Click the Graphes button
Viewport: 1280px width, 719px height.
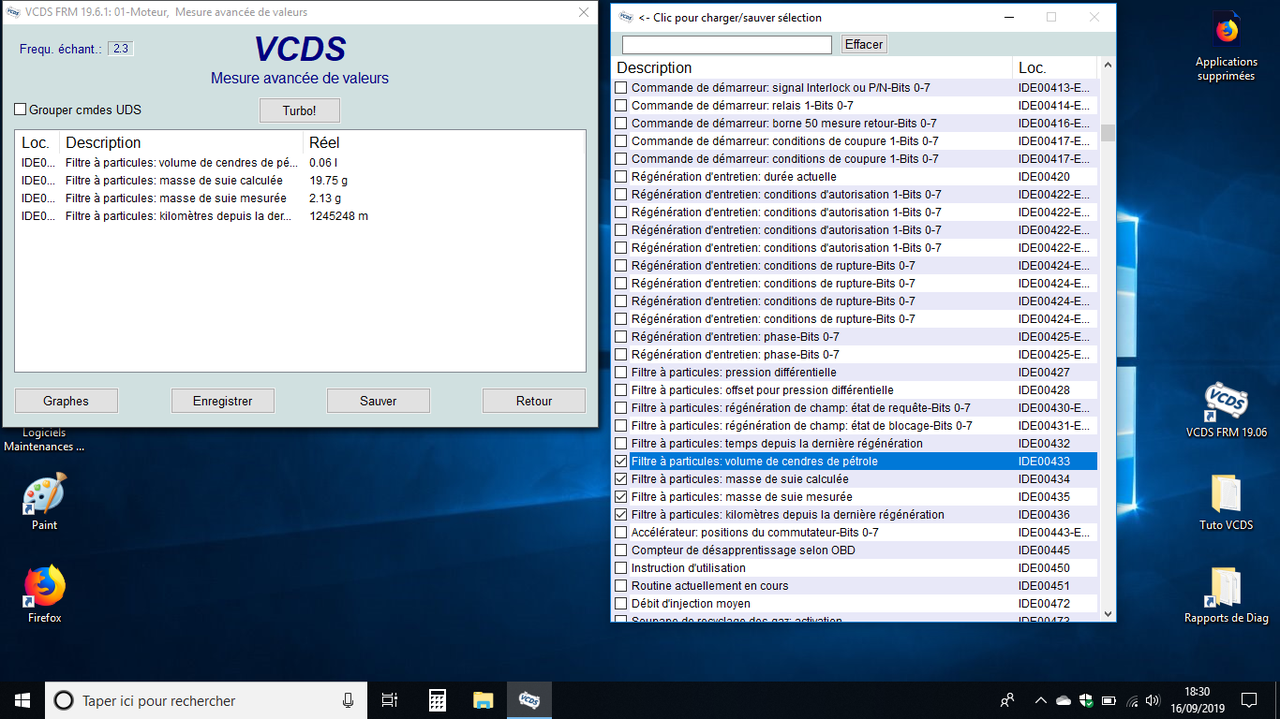66,401
